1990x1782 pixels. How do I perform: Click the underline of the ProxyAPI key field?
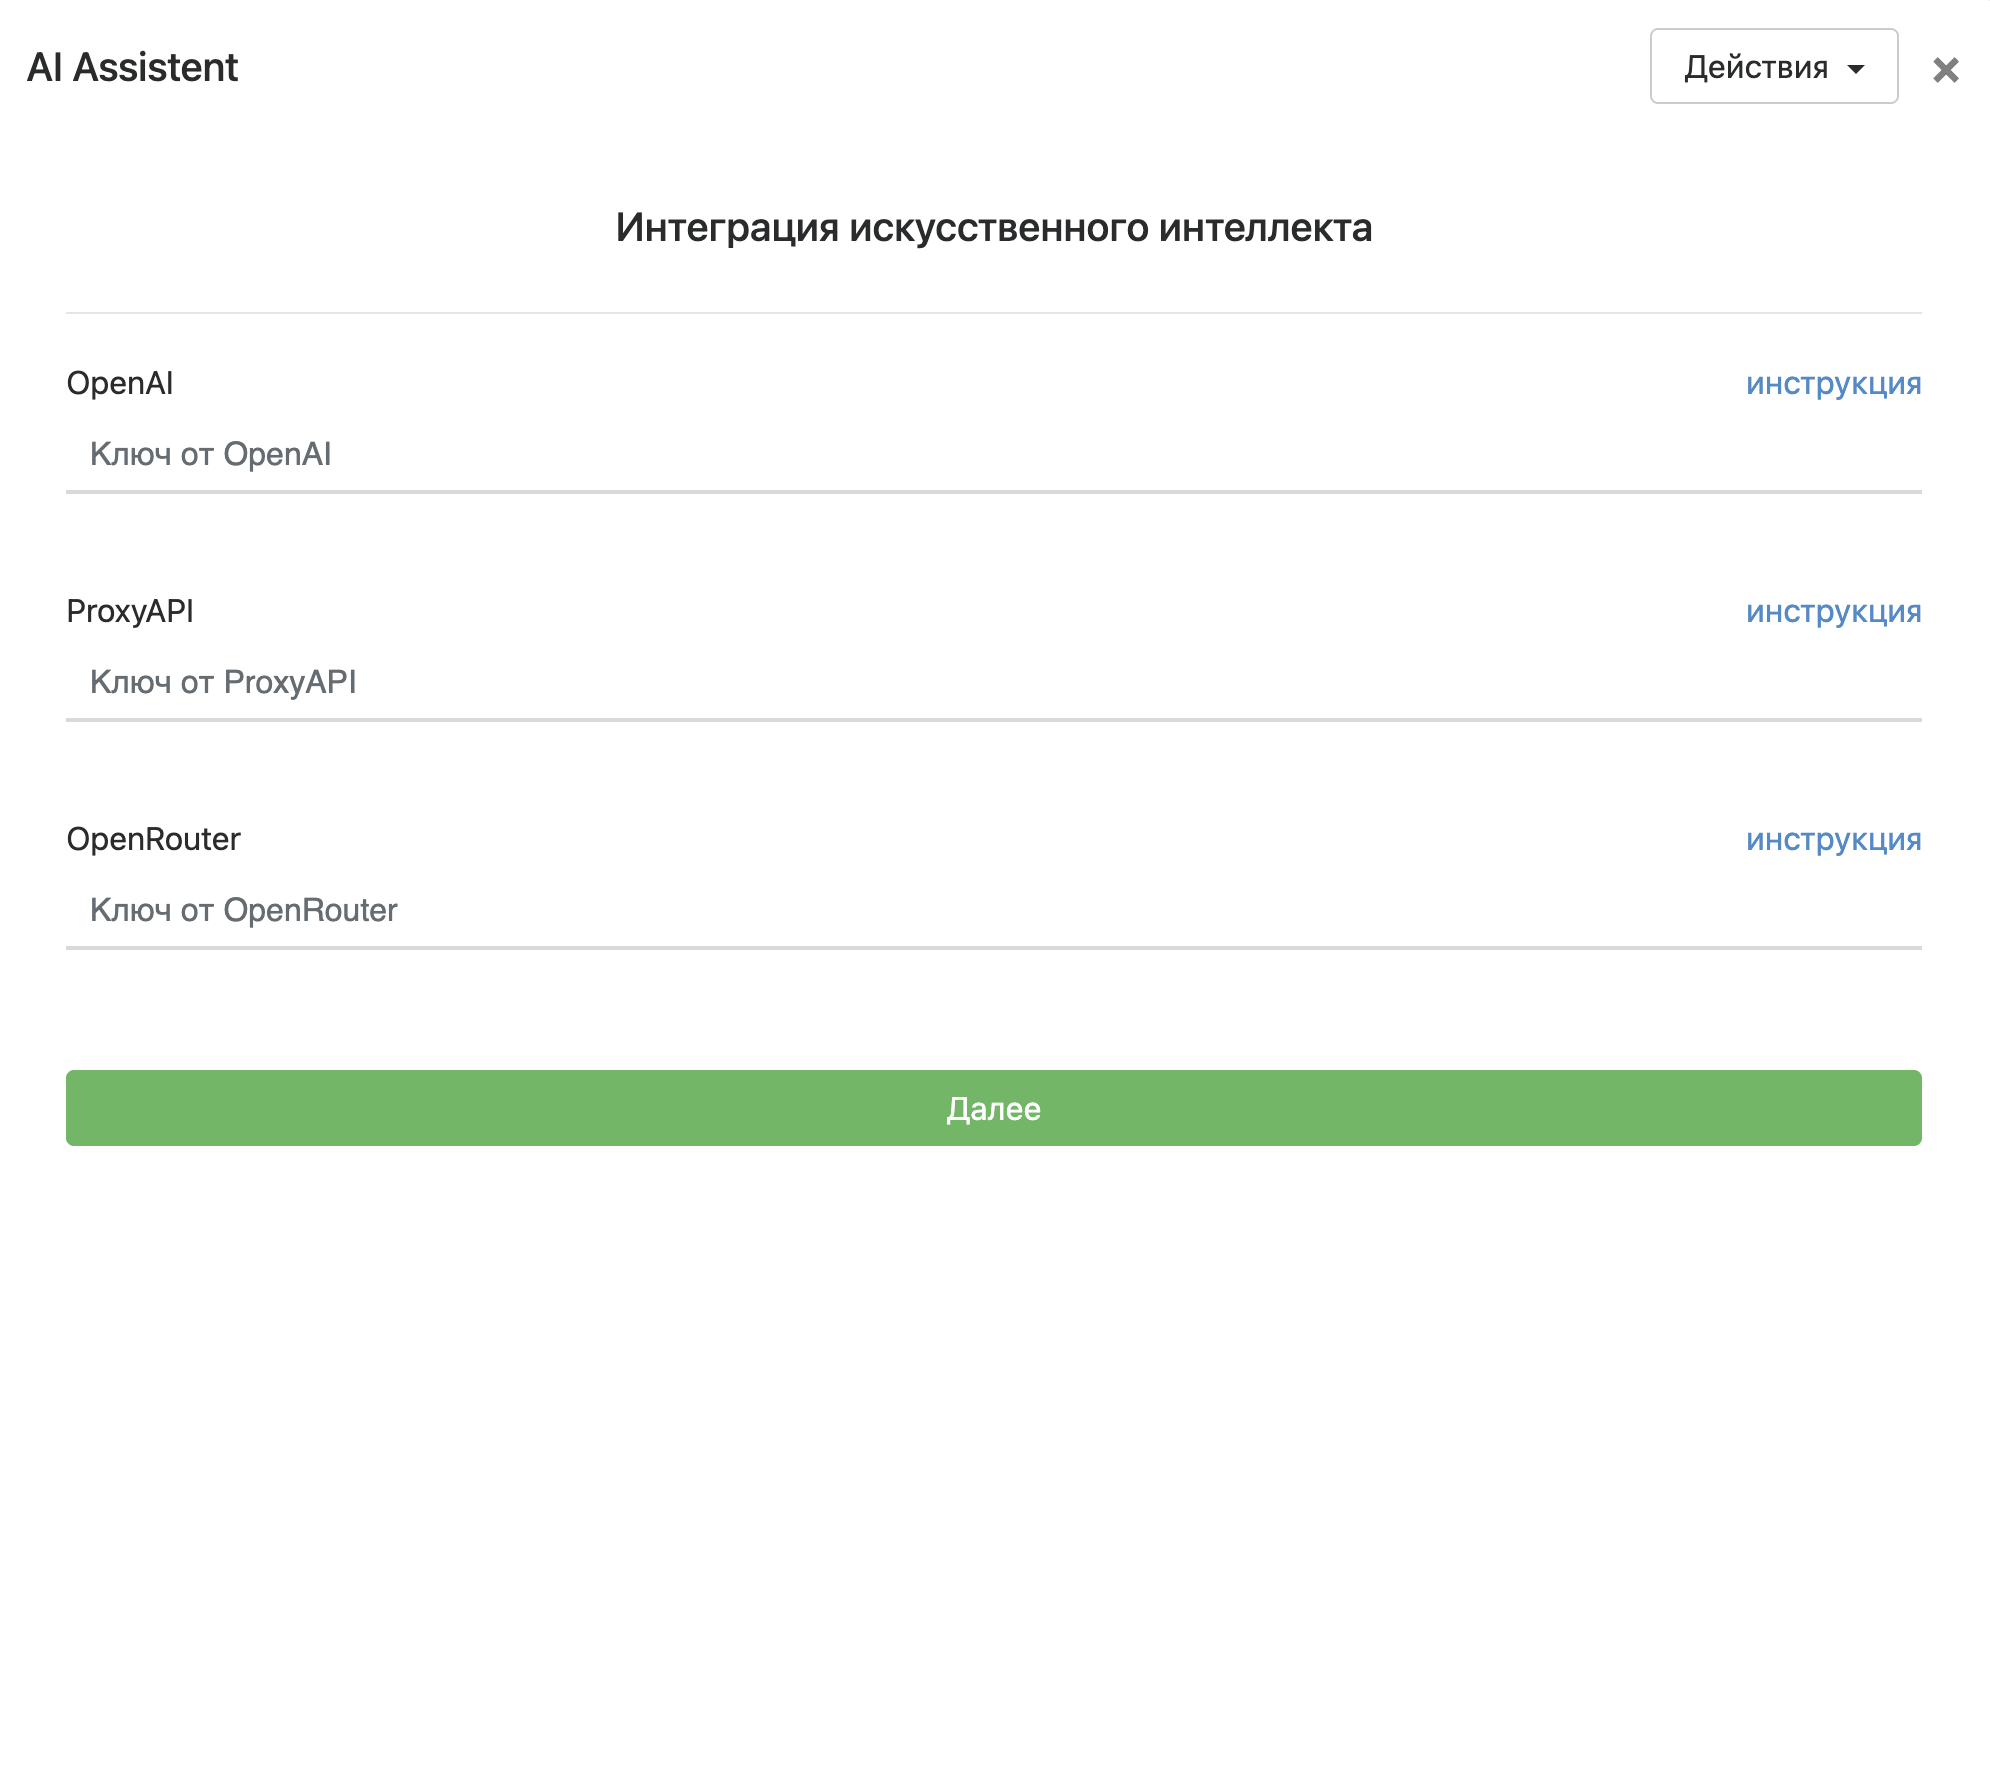(x=992, y=719)
